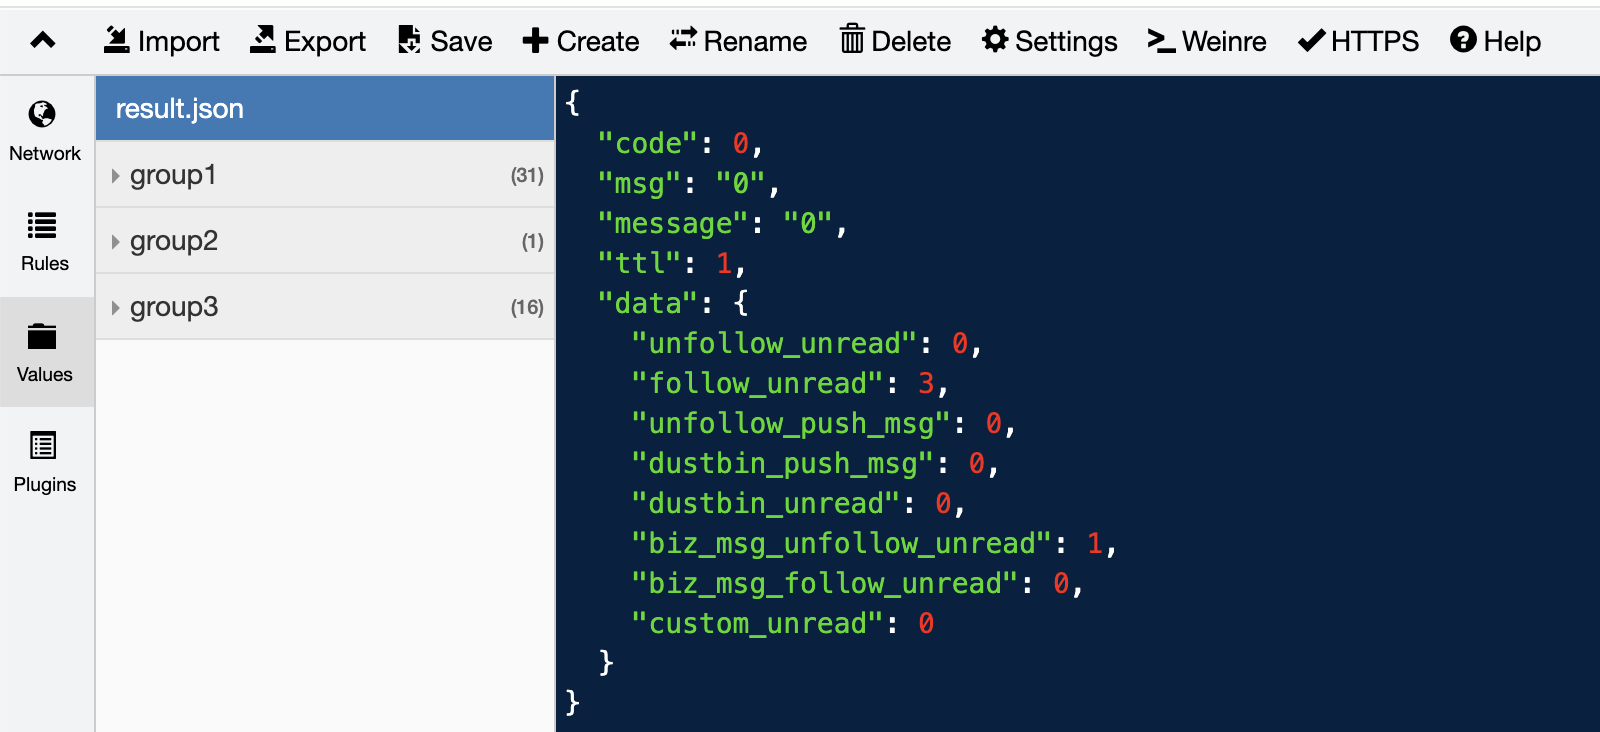Open the Plugins sidebar tab
This screenshot has height=732, width=1600.
pos(45,462)
